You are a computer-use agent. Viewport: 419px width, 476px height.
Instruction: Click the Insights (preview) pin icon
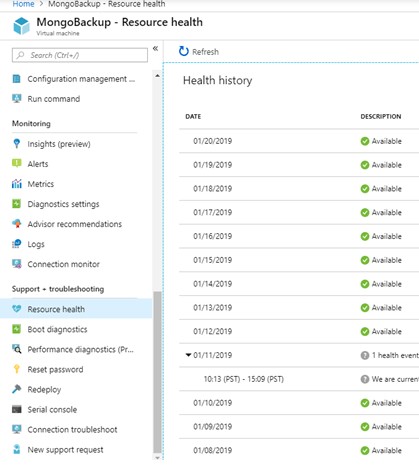(x=16, y=144)
